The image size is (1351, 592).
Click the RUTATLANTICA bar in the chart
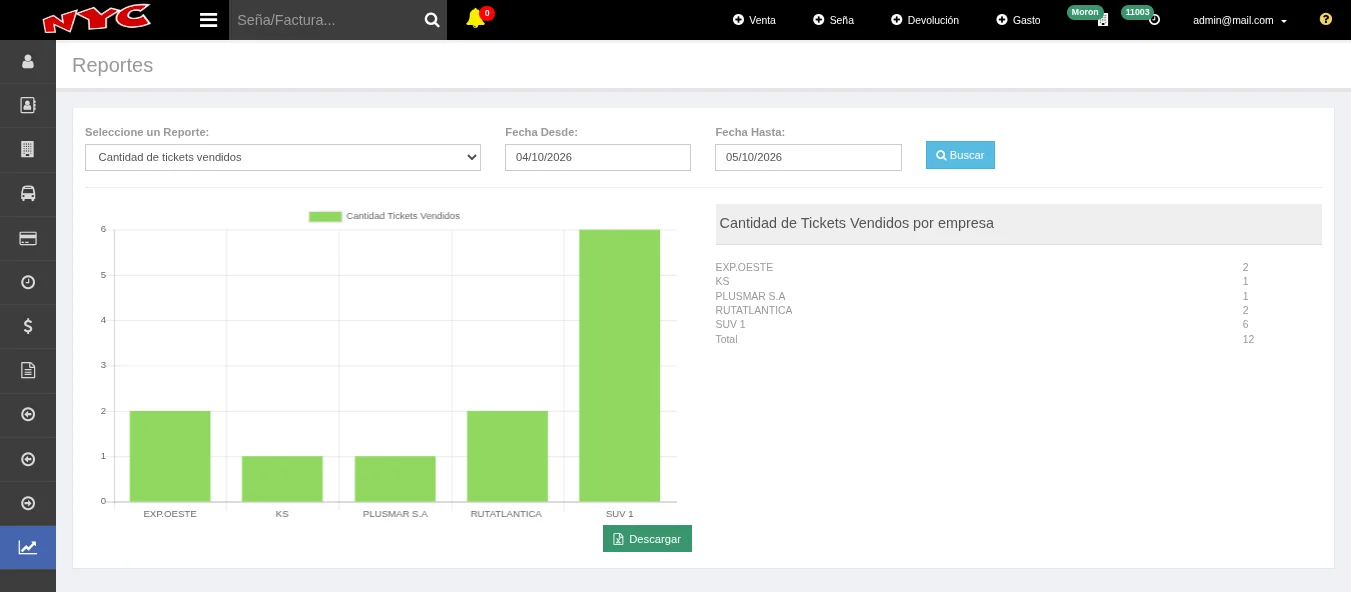point(507,456)
